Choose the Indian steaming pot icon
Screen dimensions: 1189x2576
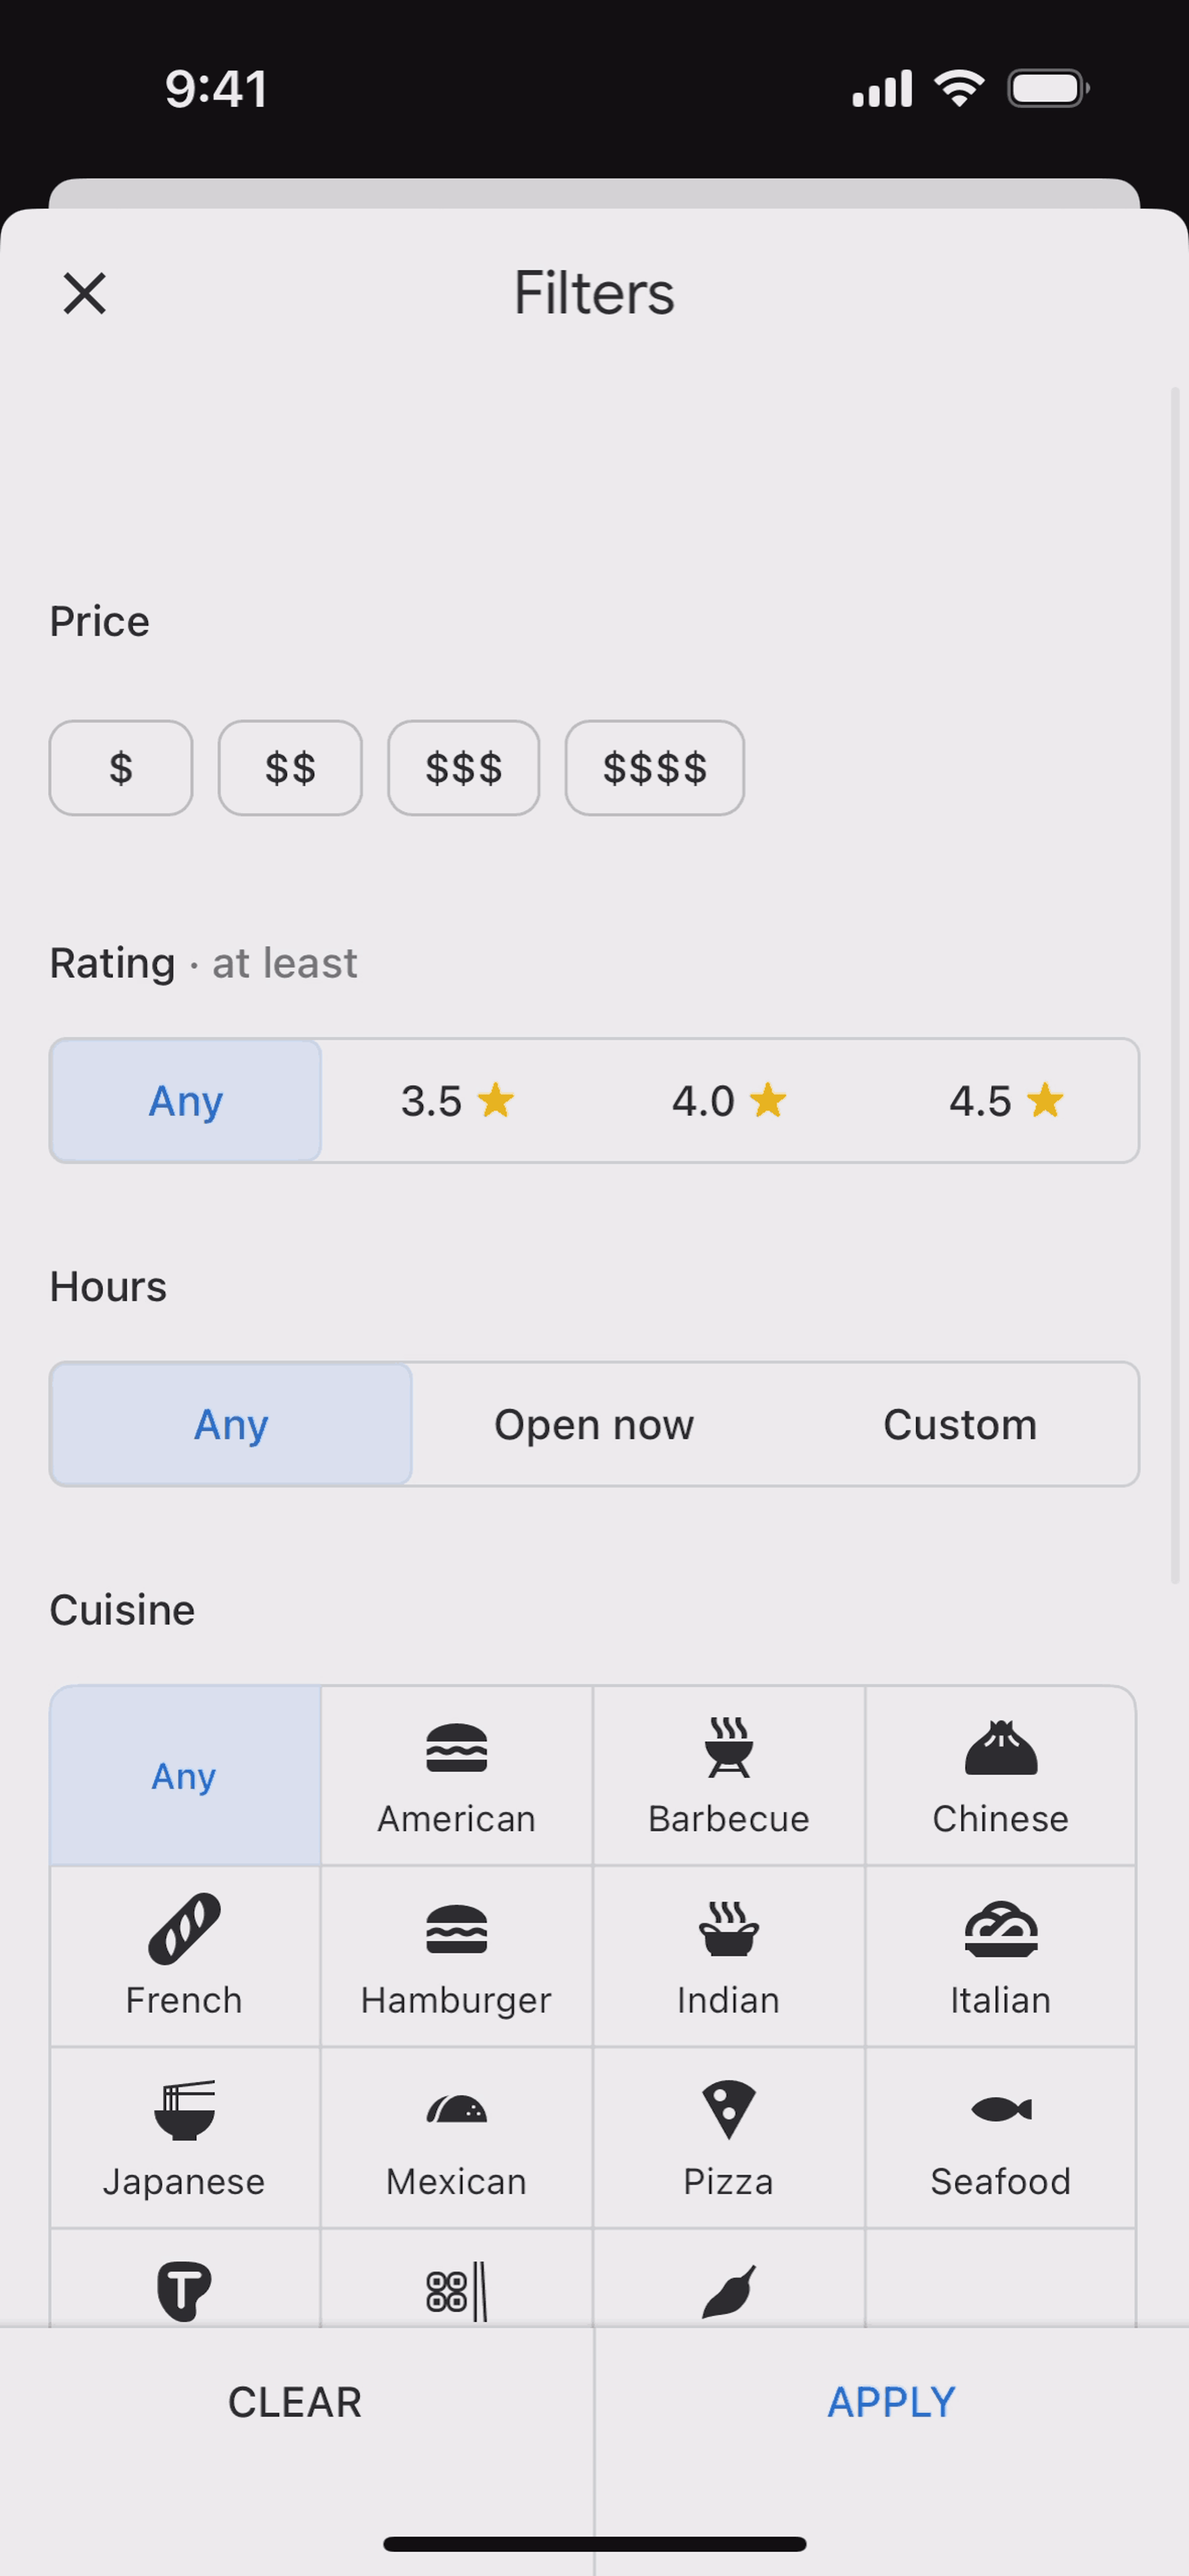(728, 1929)
